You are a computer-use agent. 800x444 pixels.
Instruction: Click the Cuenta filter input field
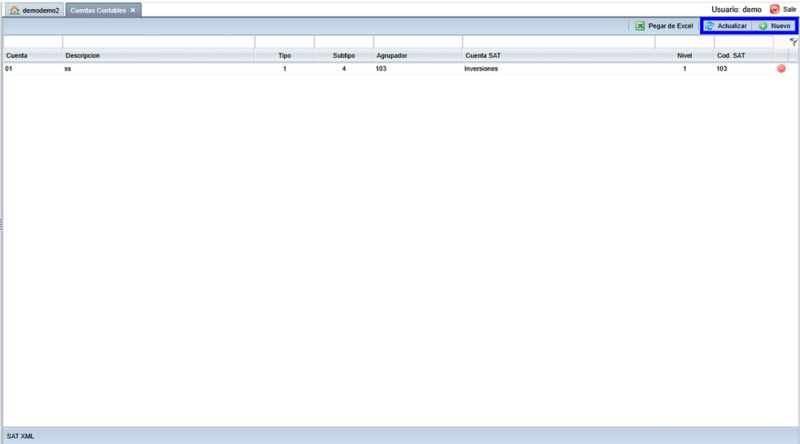click(x=33, y=42)
